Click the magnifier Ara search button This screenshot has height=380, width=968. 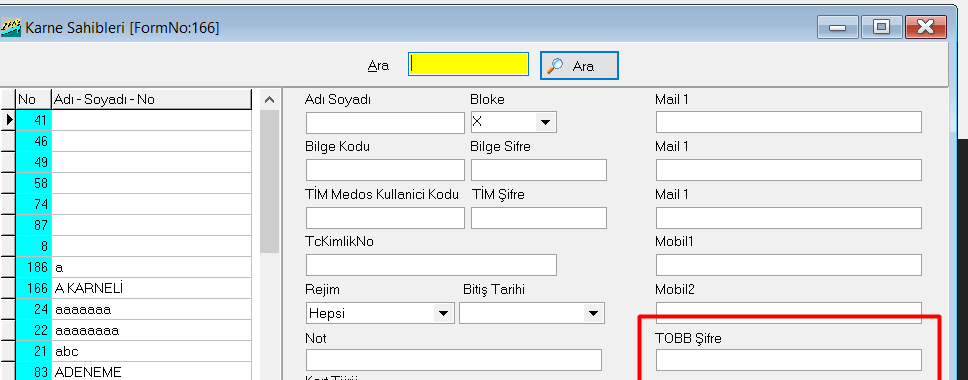coord(579,65)
